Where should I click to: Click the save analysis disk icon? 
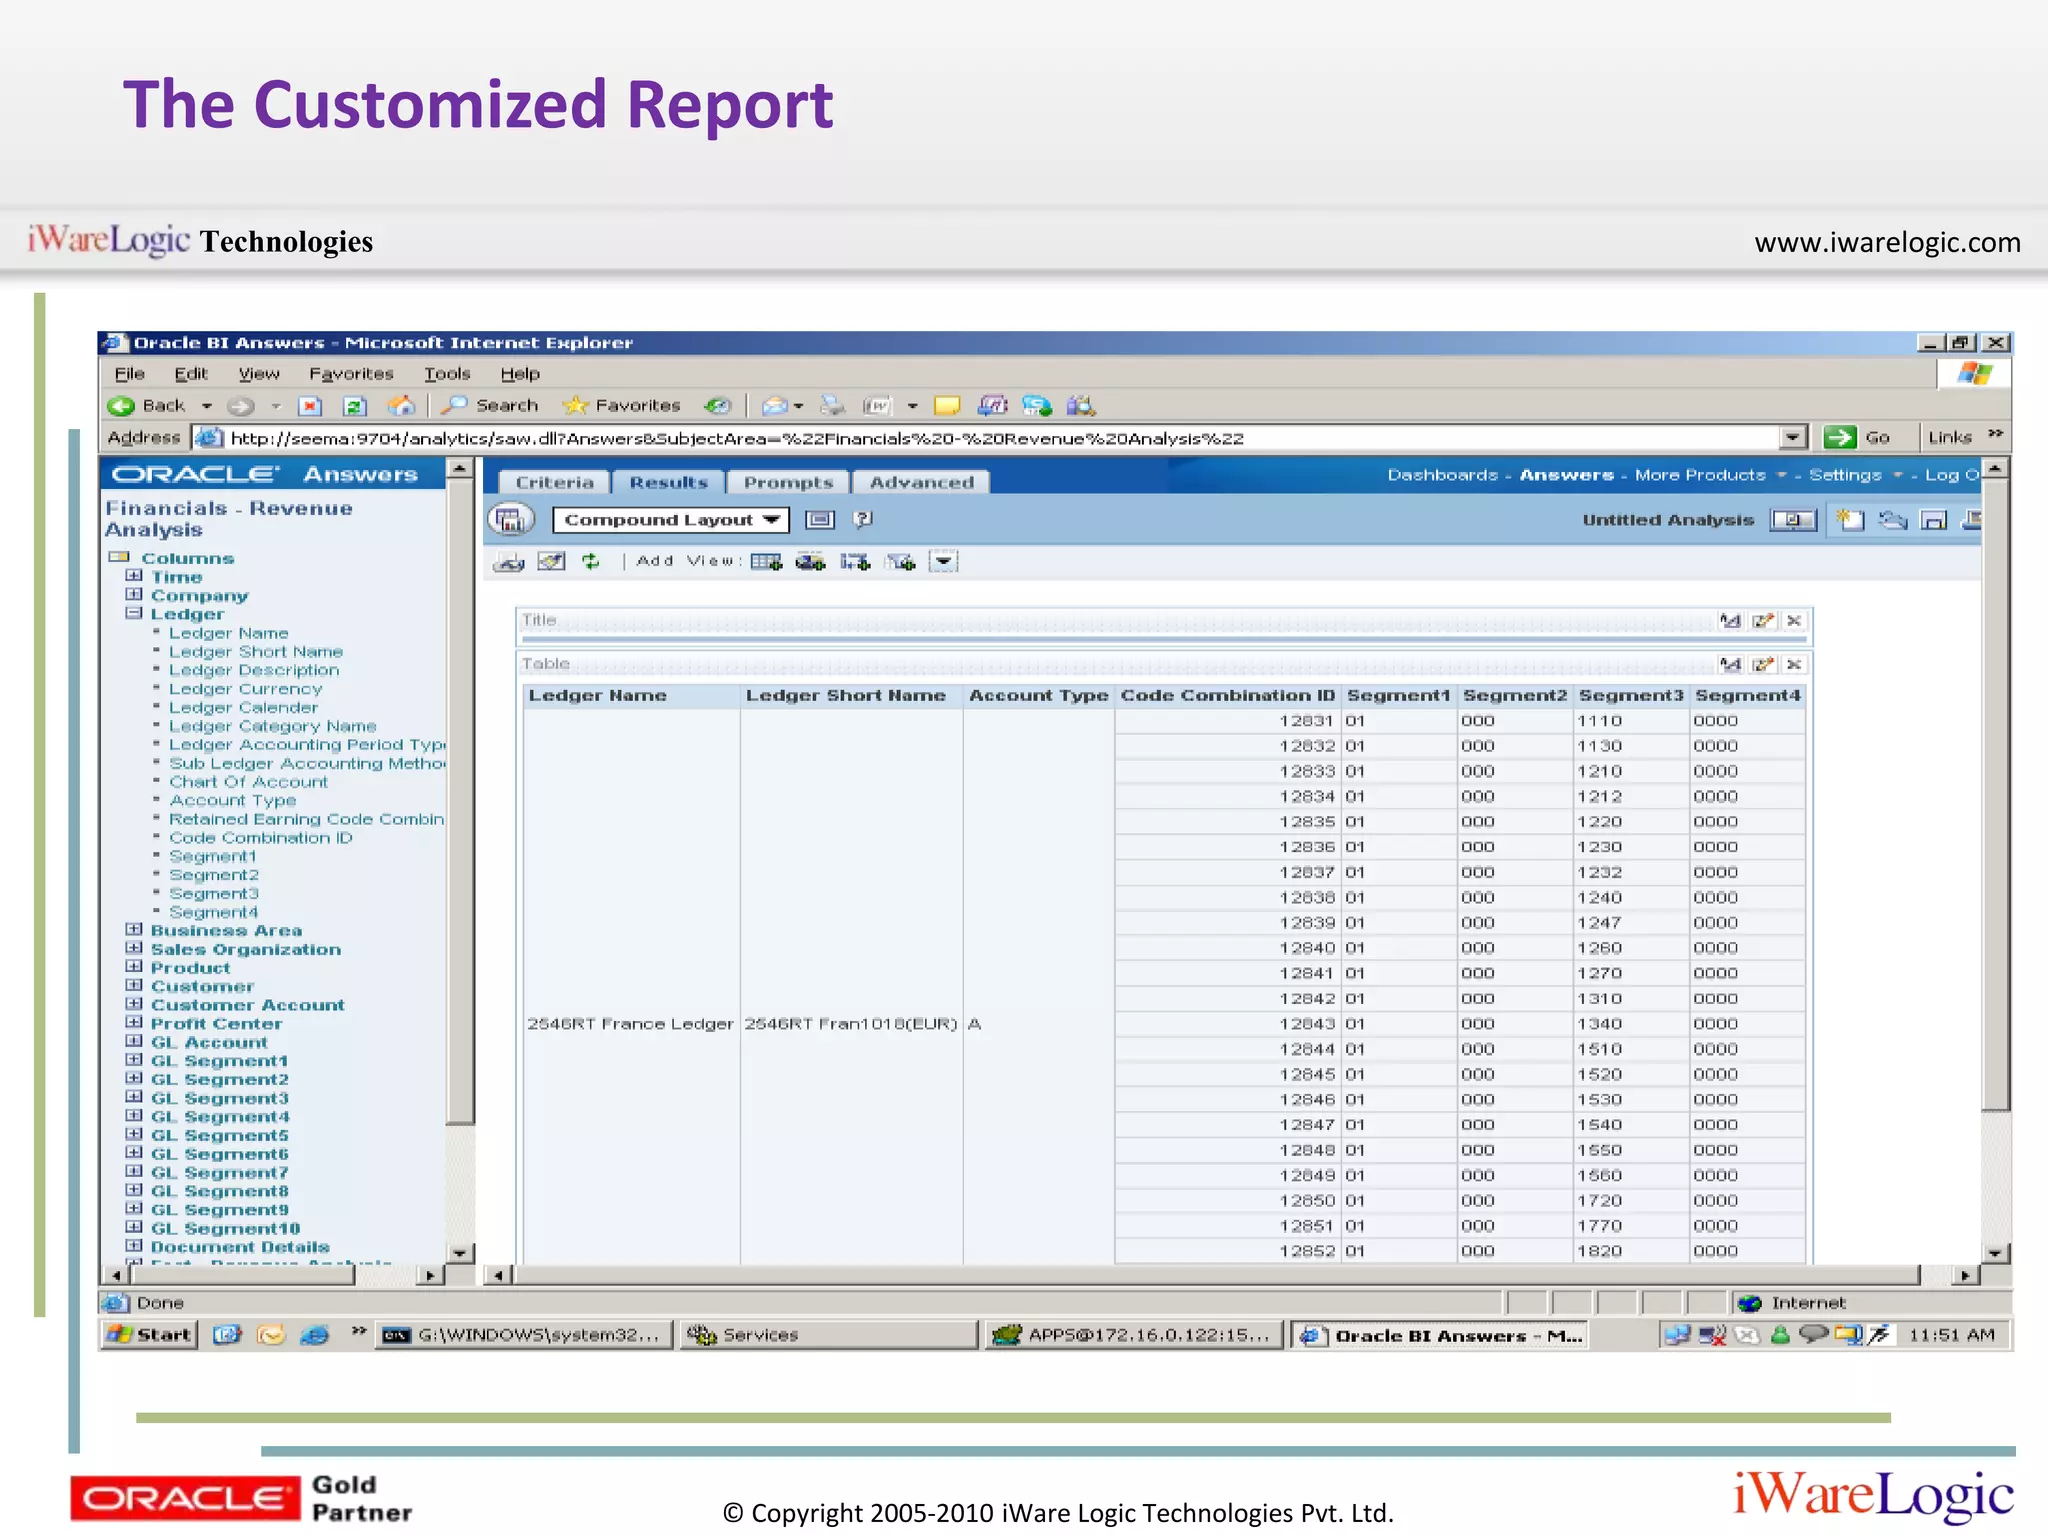tap(1934, 520)
